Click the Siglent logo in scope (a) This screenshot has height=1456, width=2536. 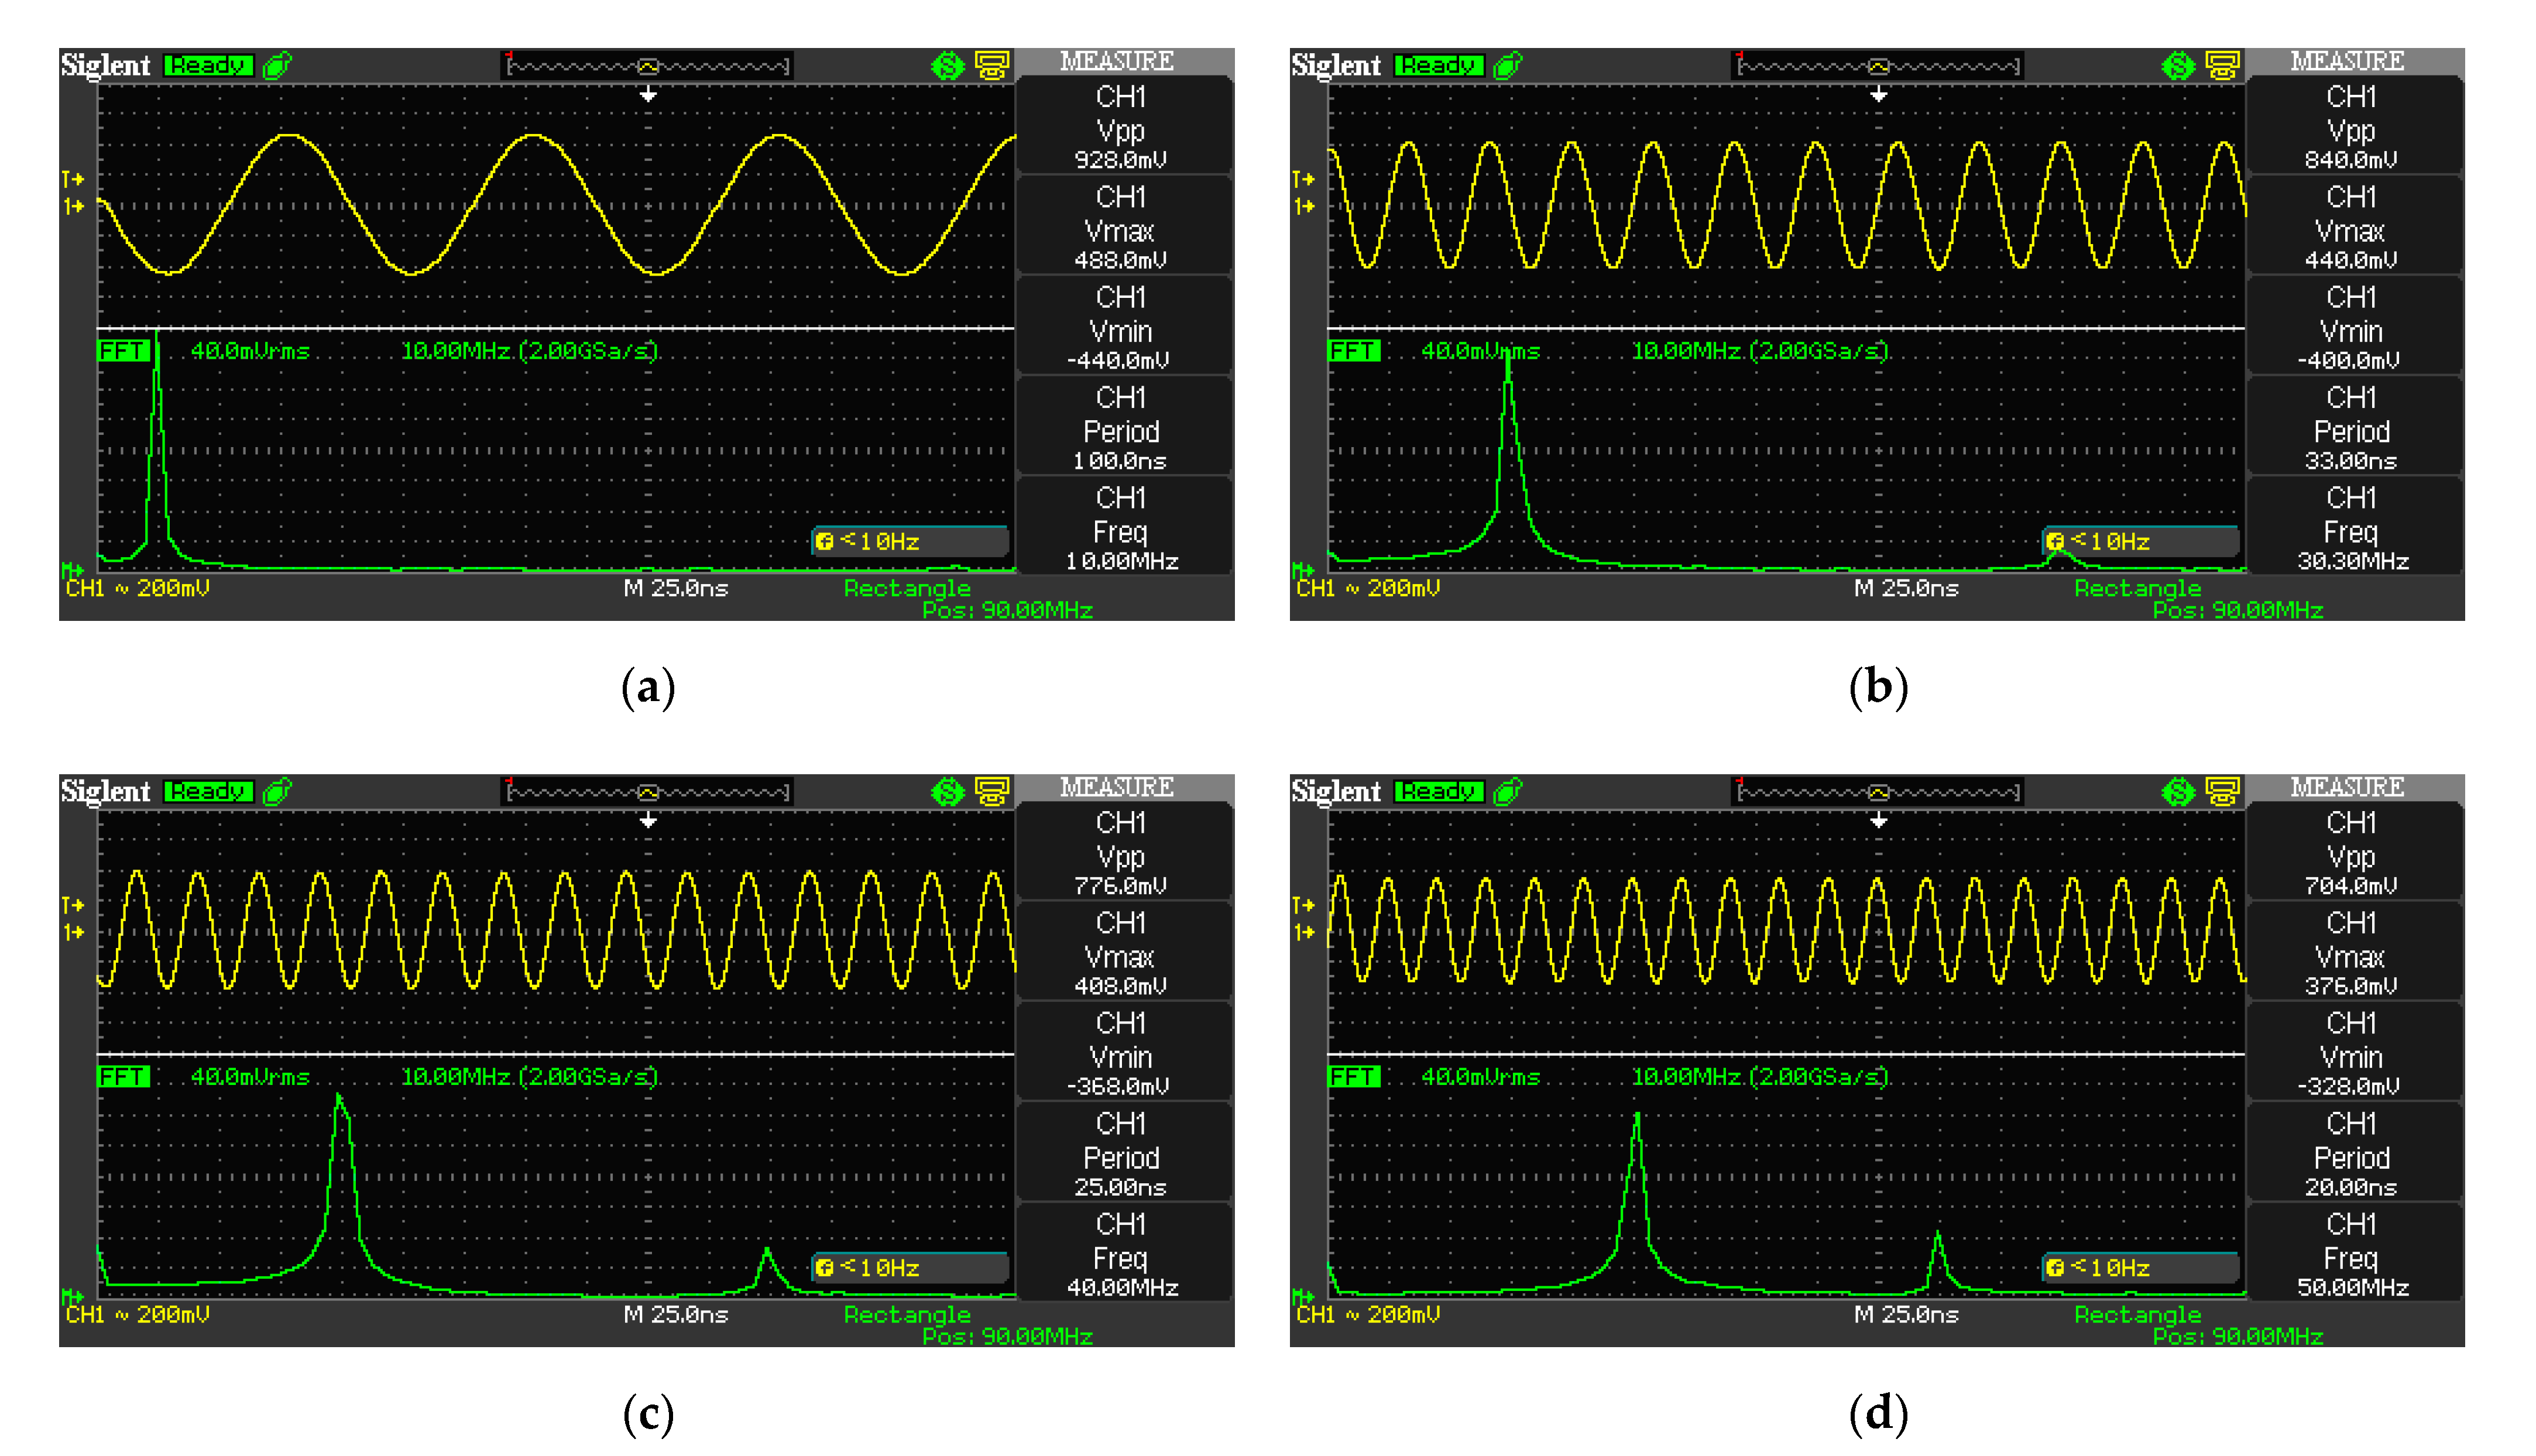(106, 65)
